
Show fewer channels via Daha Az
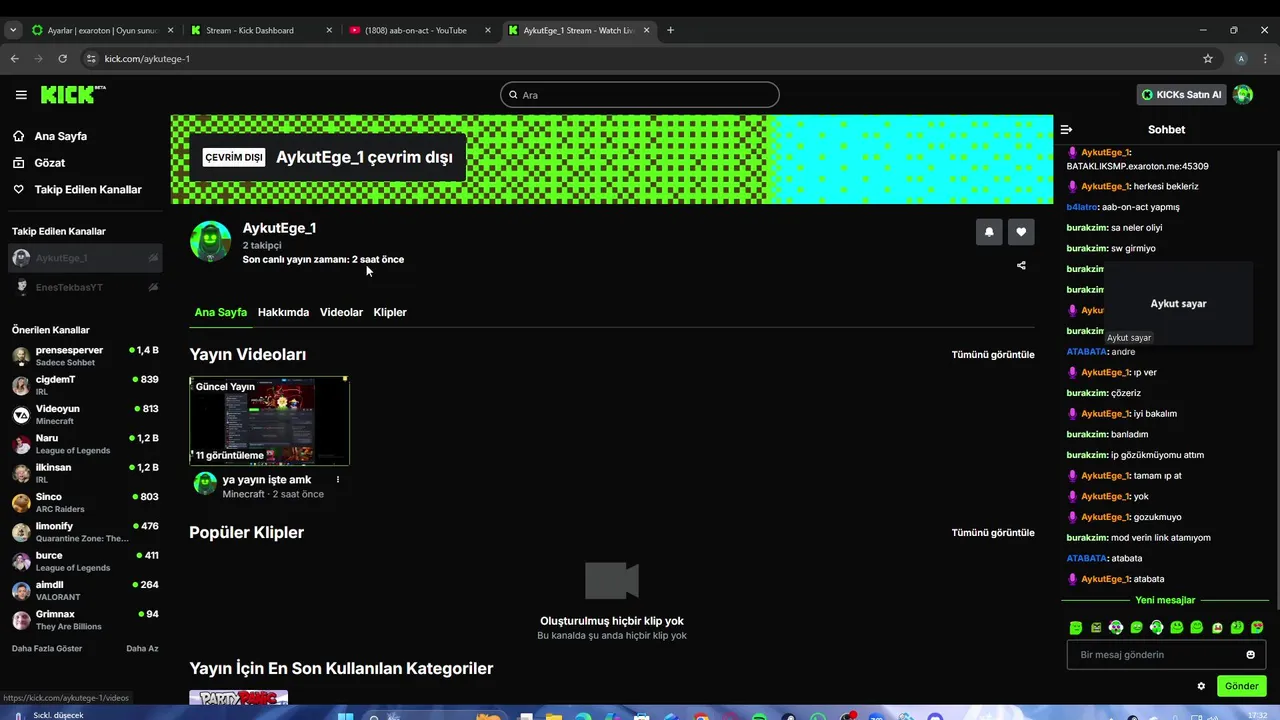[x=142, y=649]
